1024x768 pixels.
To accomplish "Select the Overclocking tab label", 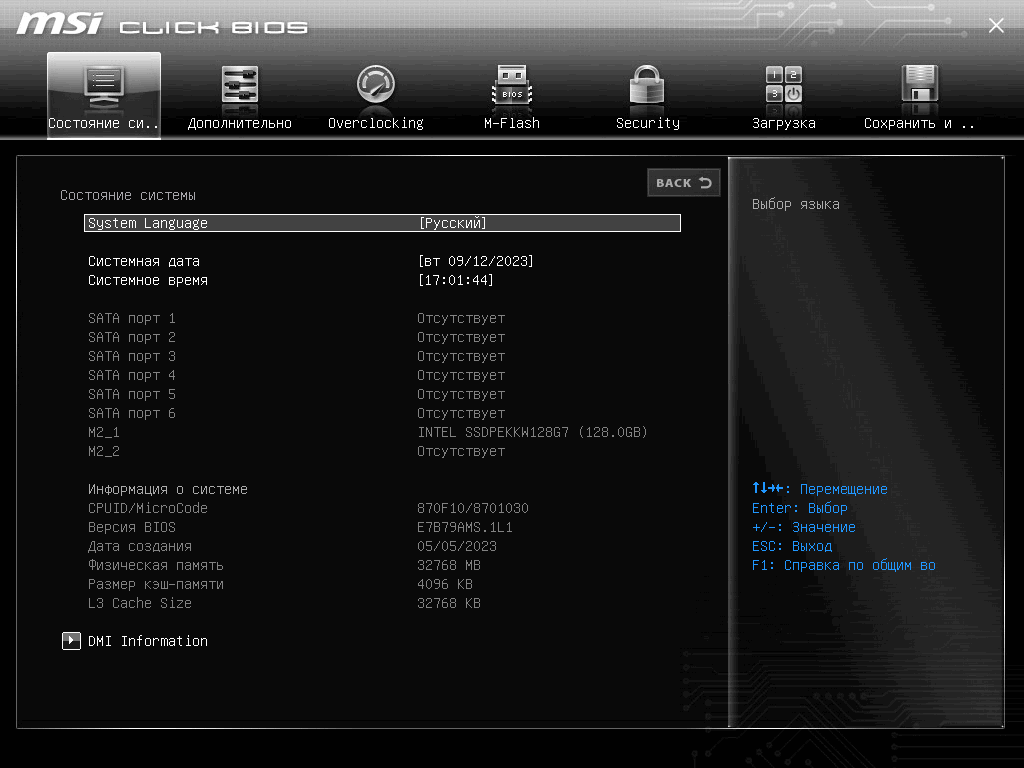I will pos(376,123).
